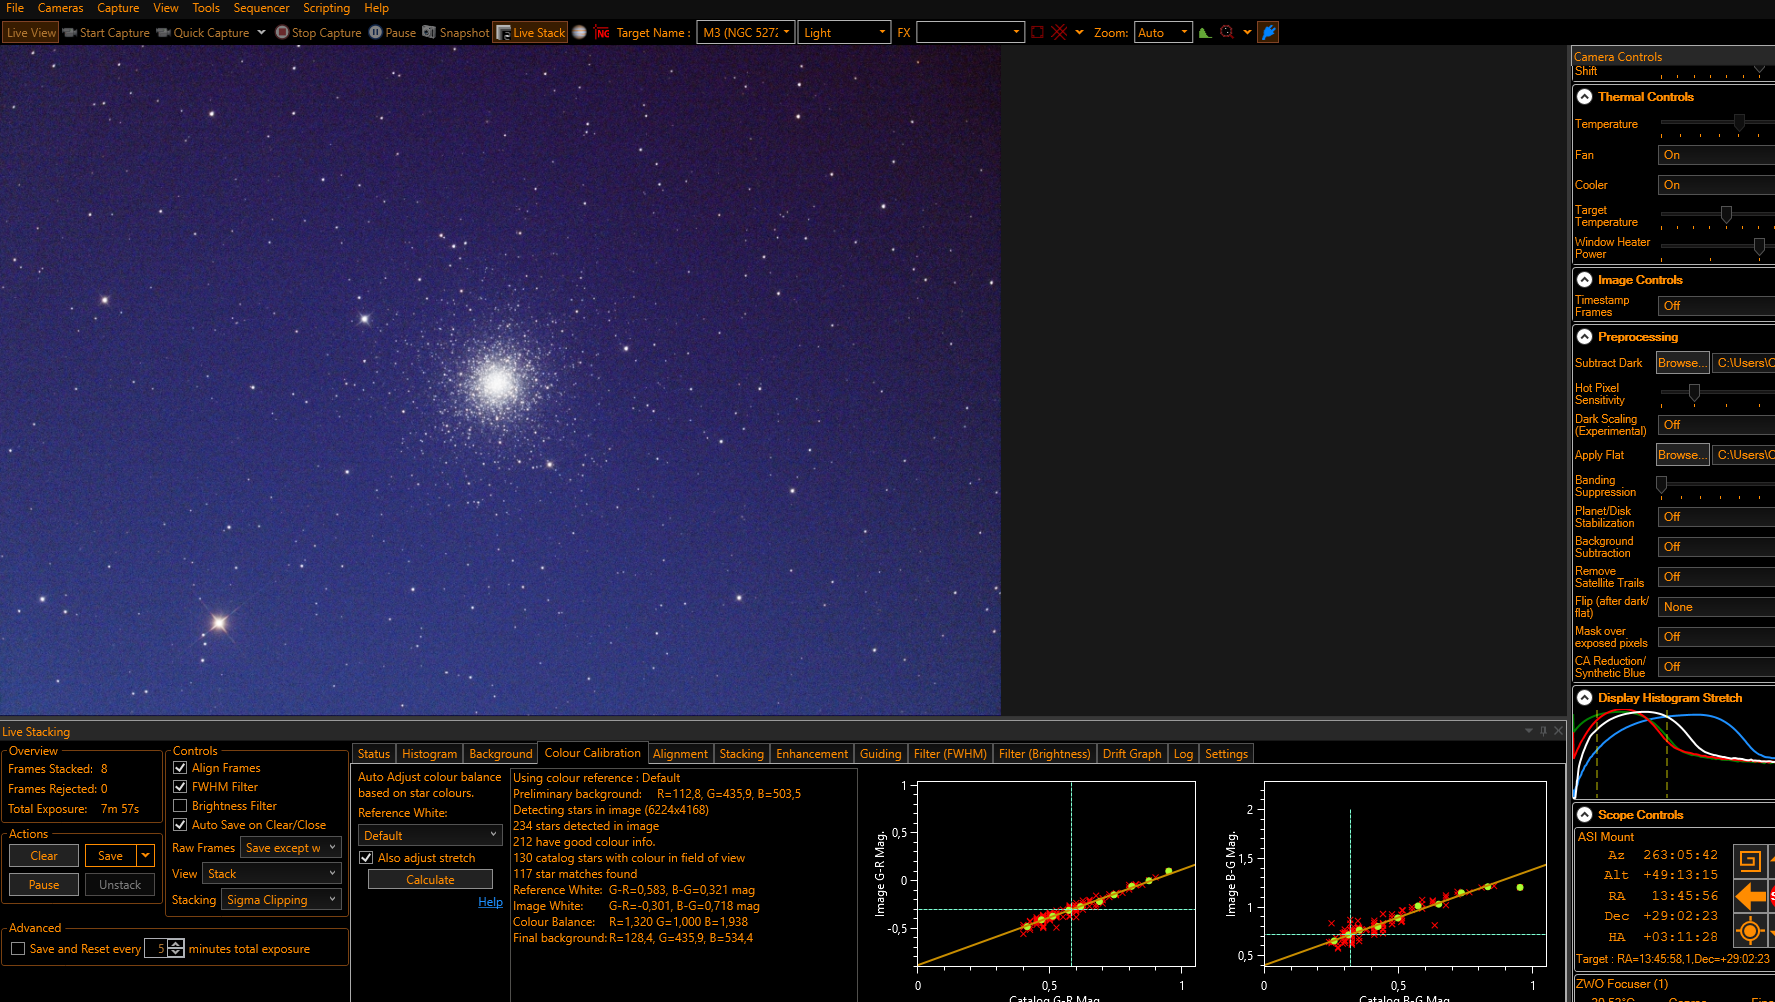Open the Save button dropdown arrow

coord(146,856)
